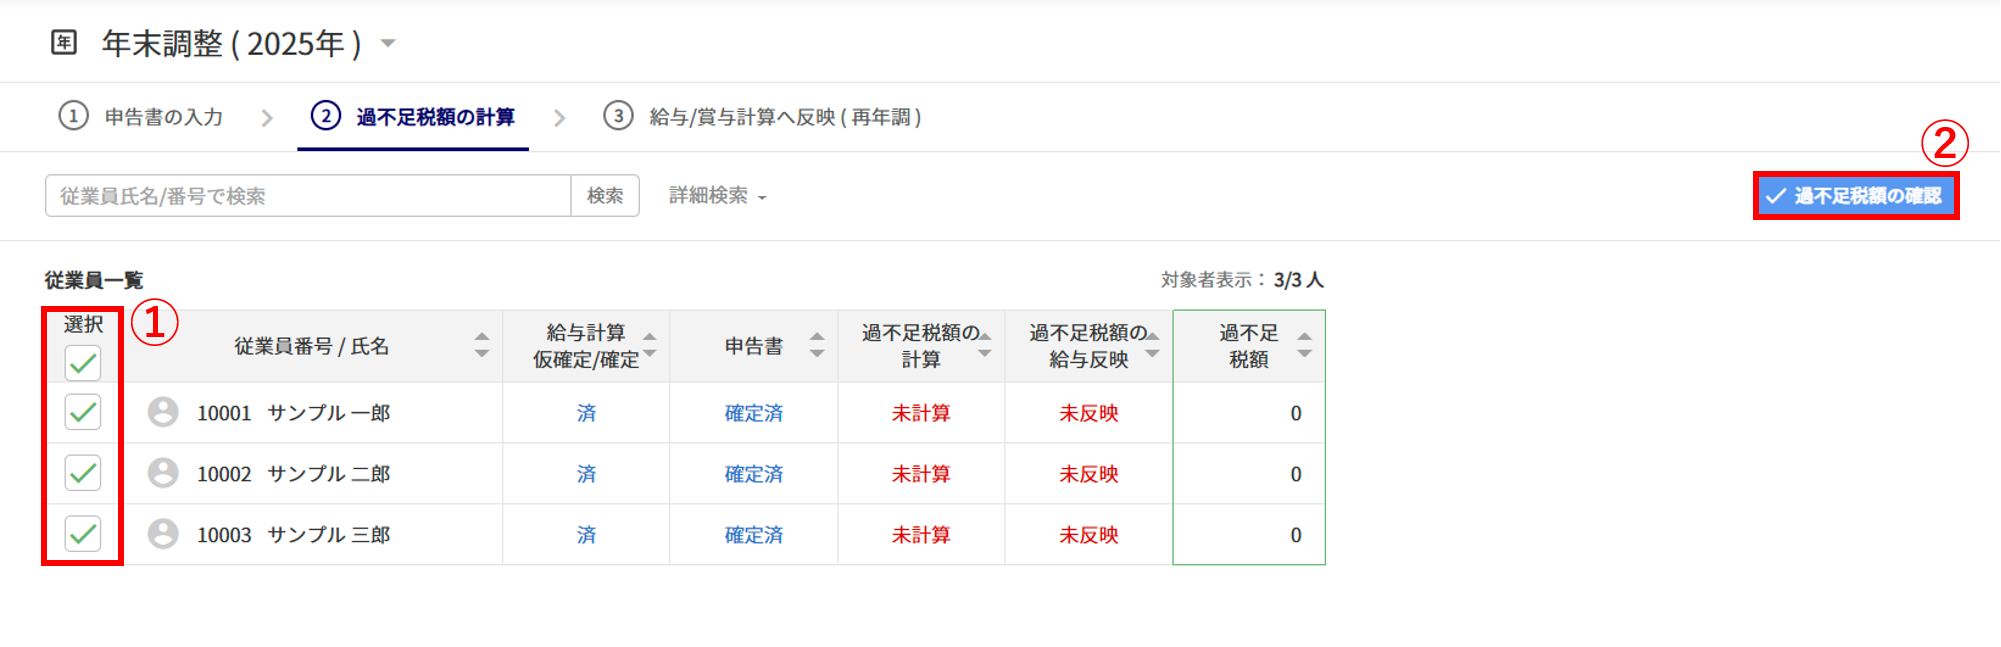Sort by 過不足税額の給与反映 column arrows

coord(1152,345)
